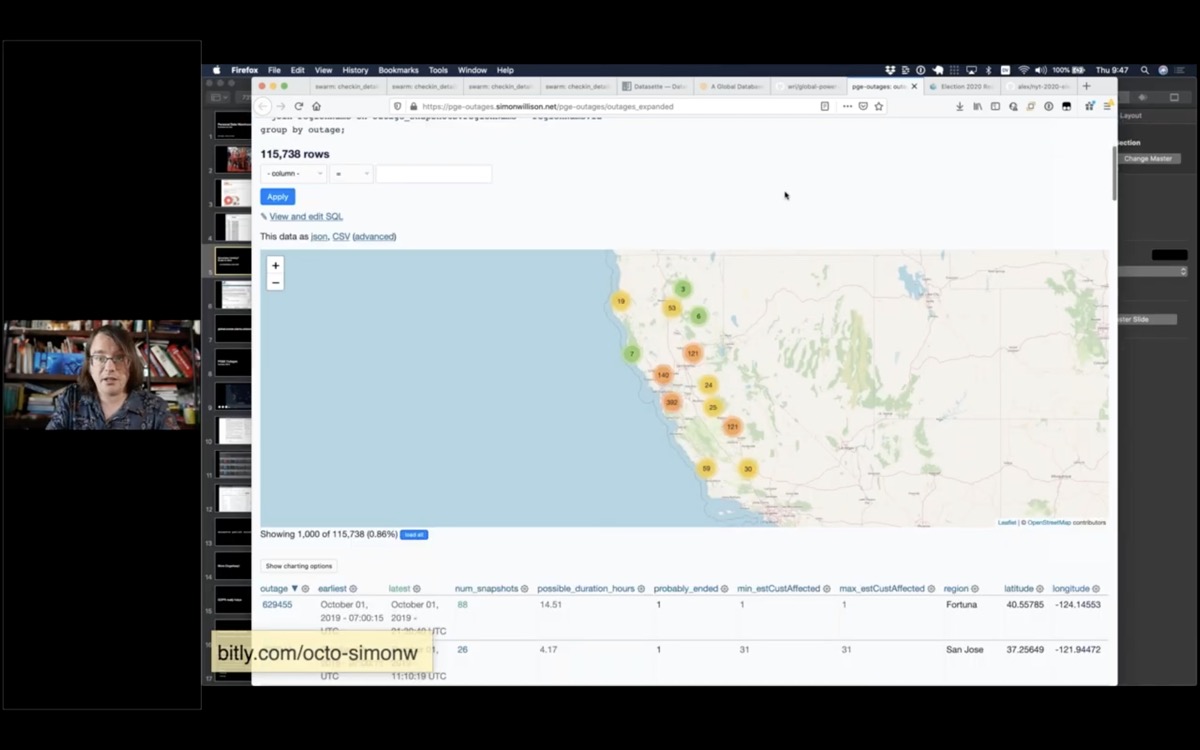Click Show charting options button
The width and height of the screenshot is (1200, 750).
pos(298,566)
